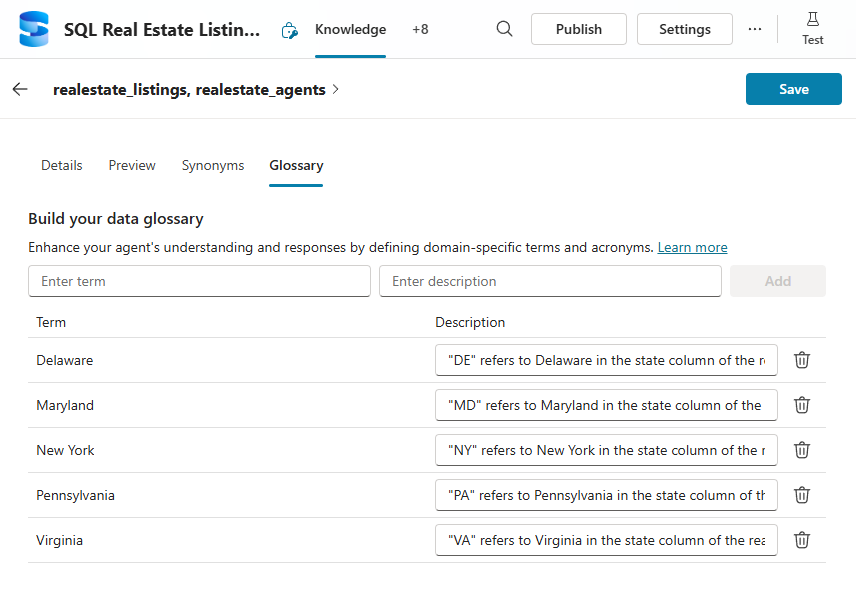Switch to the Preview tab

132,165
